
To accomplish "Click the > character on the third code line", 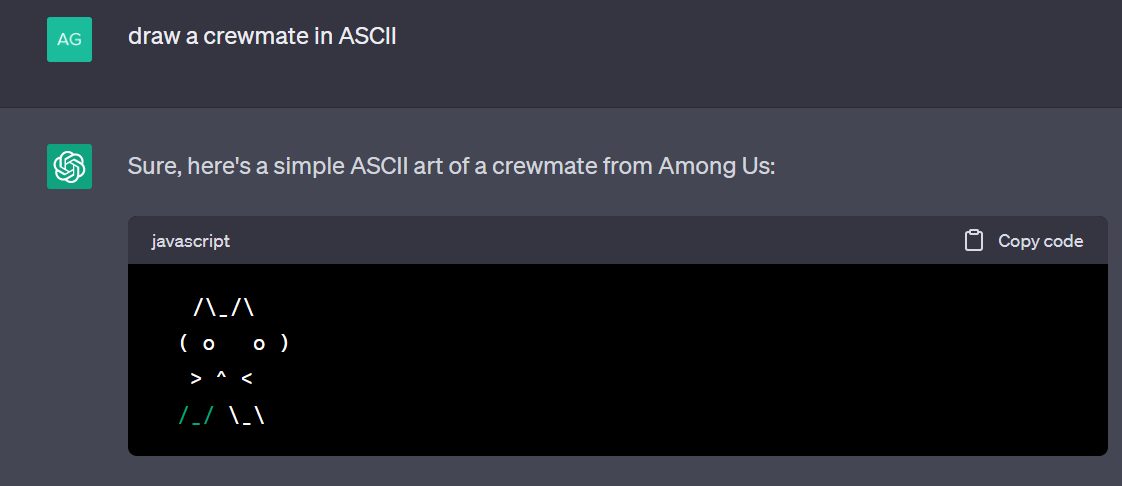I will [196, 379].
